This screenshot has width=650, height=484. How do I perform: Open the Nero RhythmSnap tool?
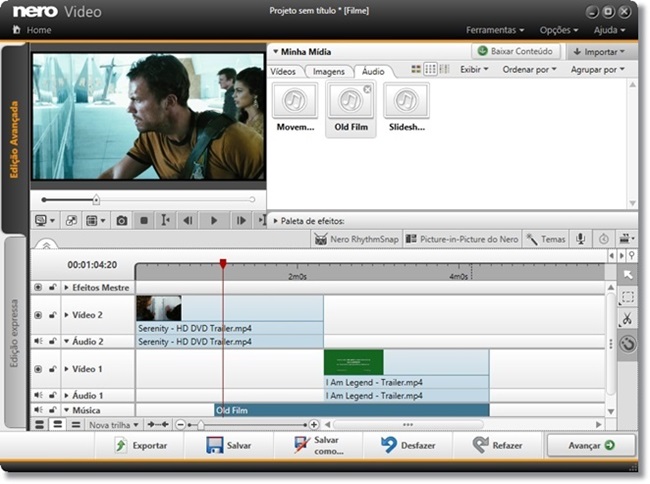(x=357, y=239)
